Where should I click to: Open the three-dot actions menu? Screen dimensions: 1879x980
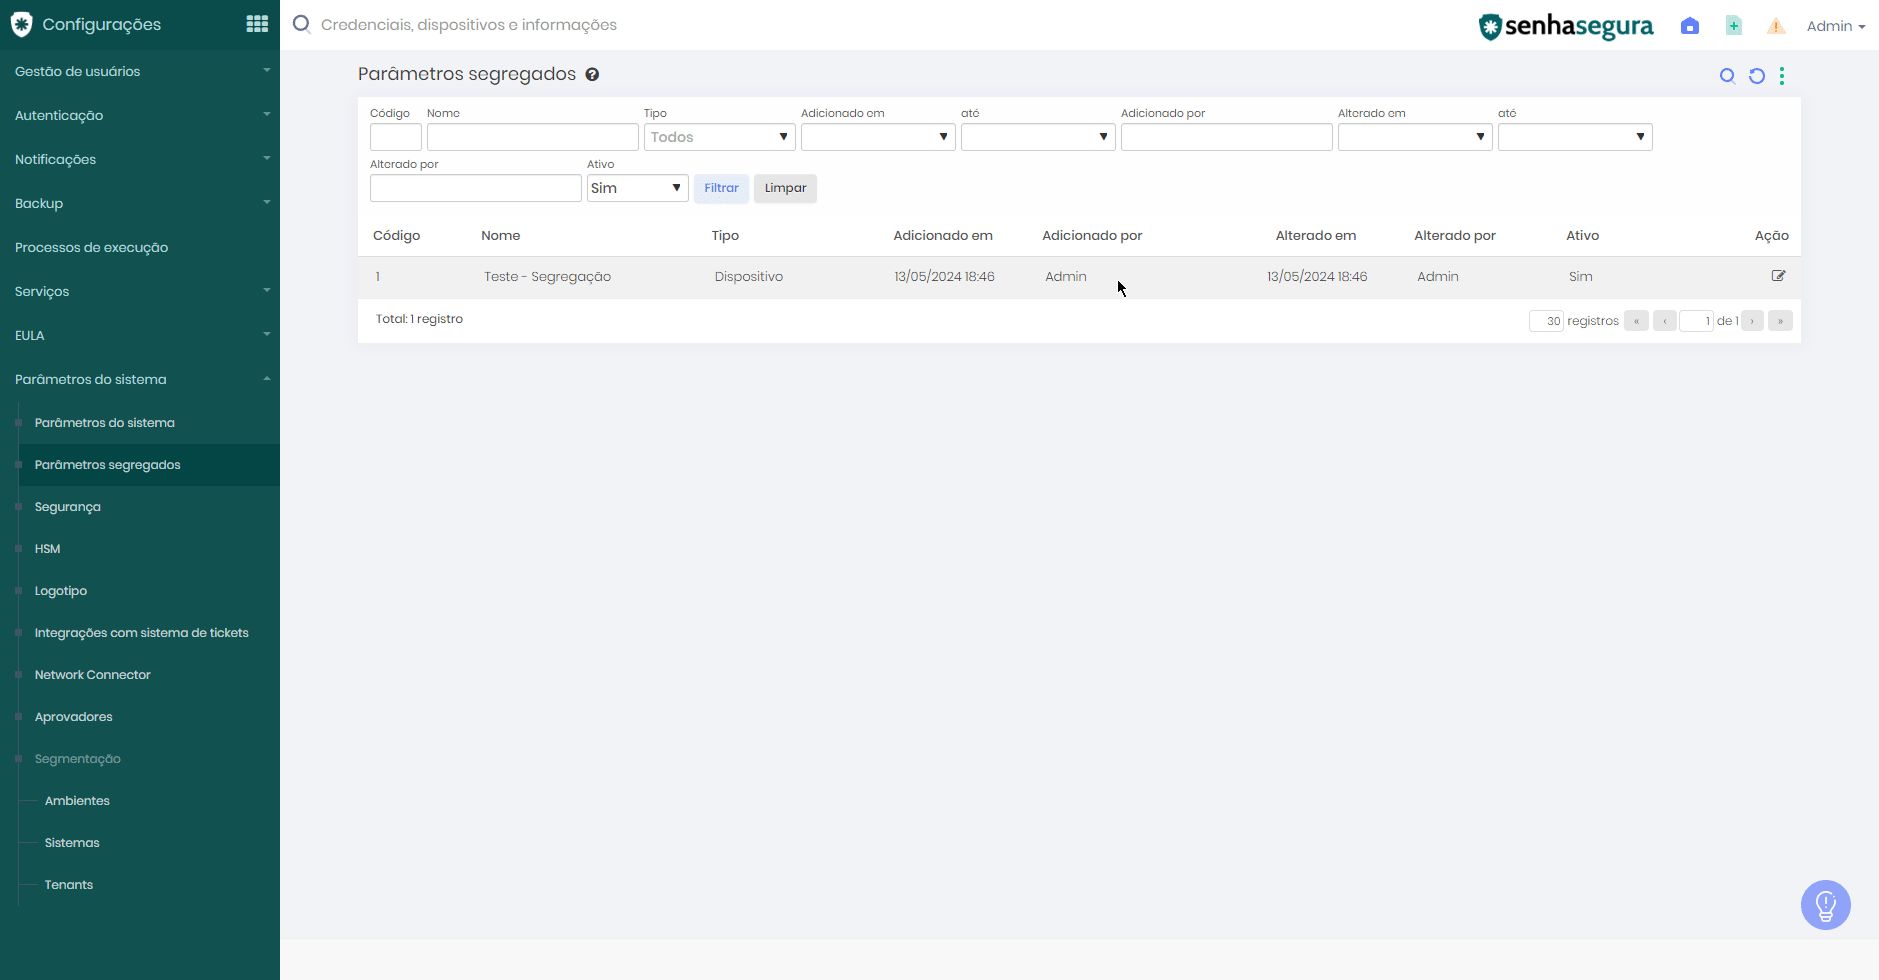point(1782,76)
